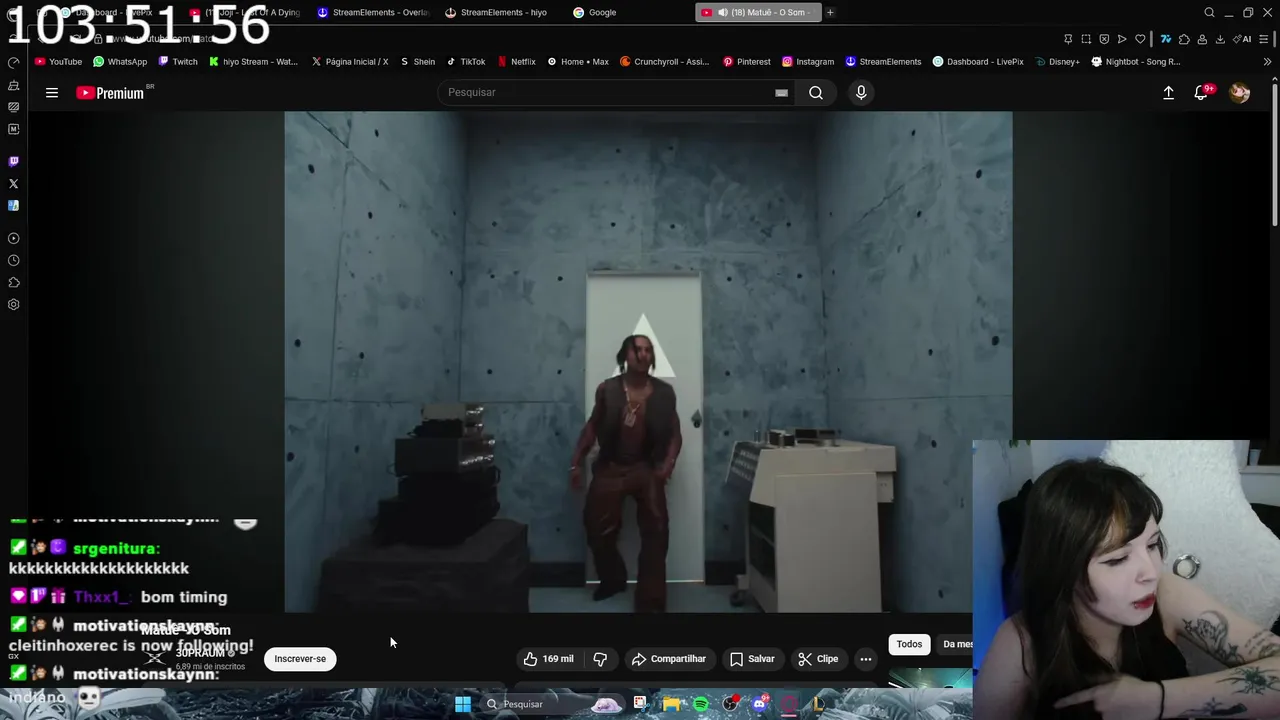
Task: Dislike the video with thumbs down
Action: 600,659
